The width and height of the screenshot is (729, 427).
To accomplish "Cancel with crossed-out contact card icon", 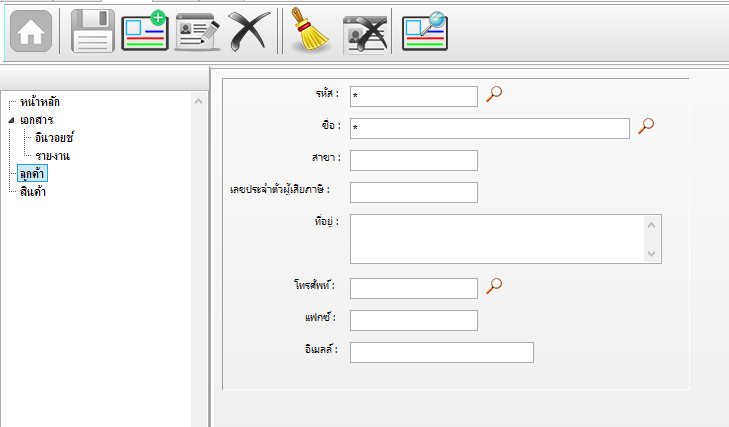I will [x=365, y=33].
